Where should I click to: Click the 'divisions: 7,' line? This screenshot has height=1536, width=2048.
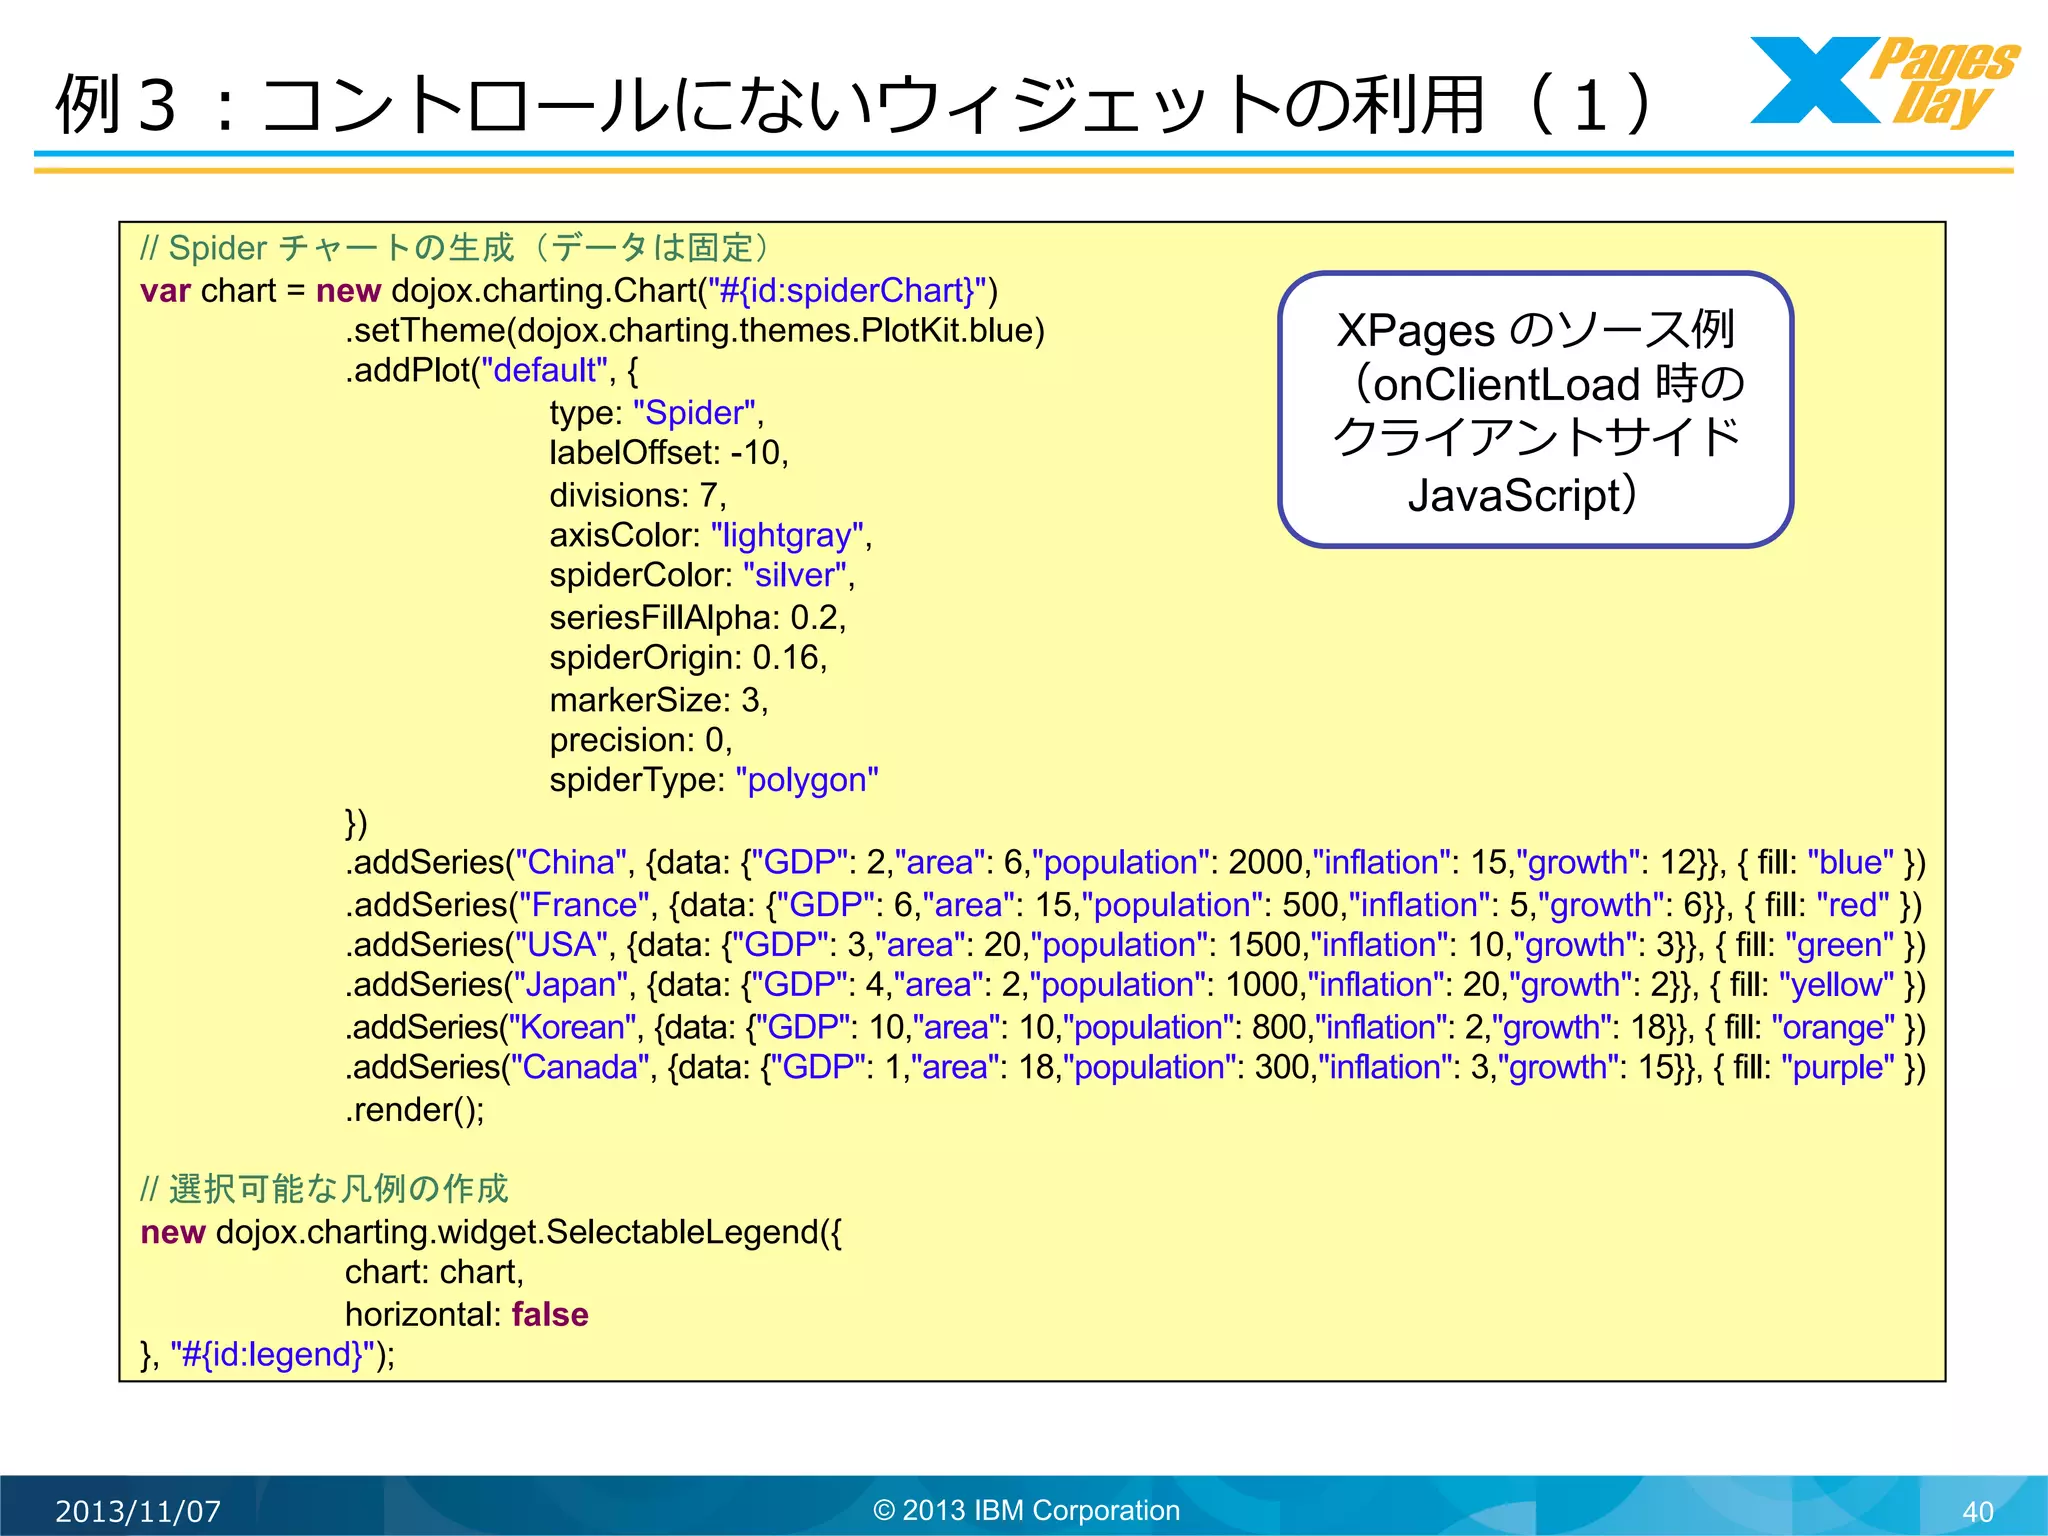coord(638,494)
